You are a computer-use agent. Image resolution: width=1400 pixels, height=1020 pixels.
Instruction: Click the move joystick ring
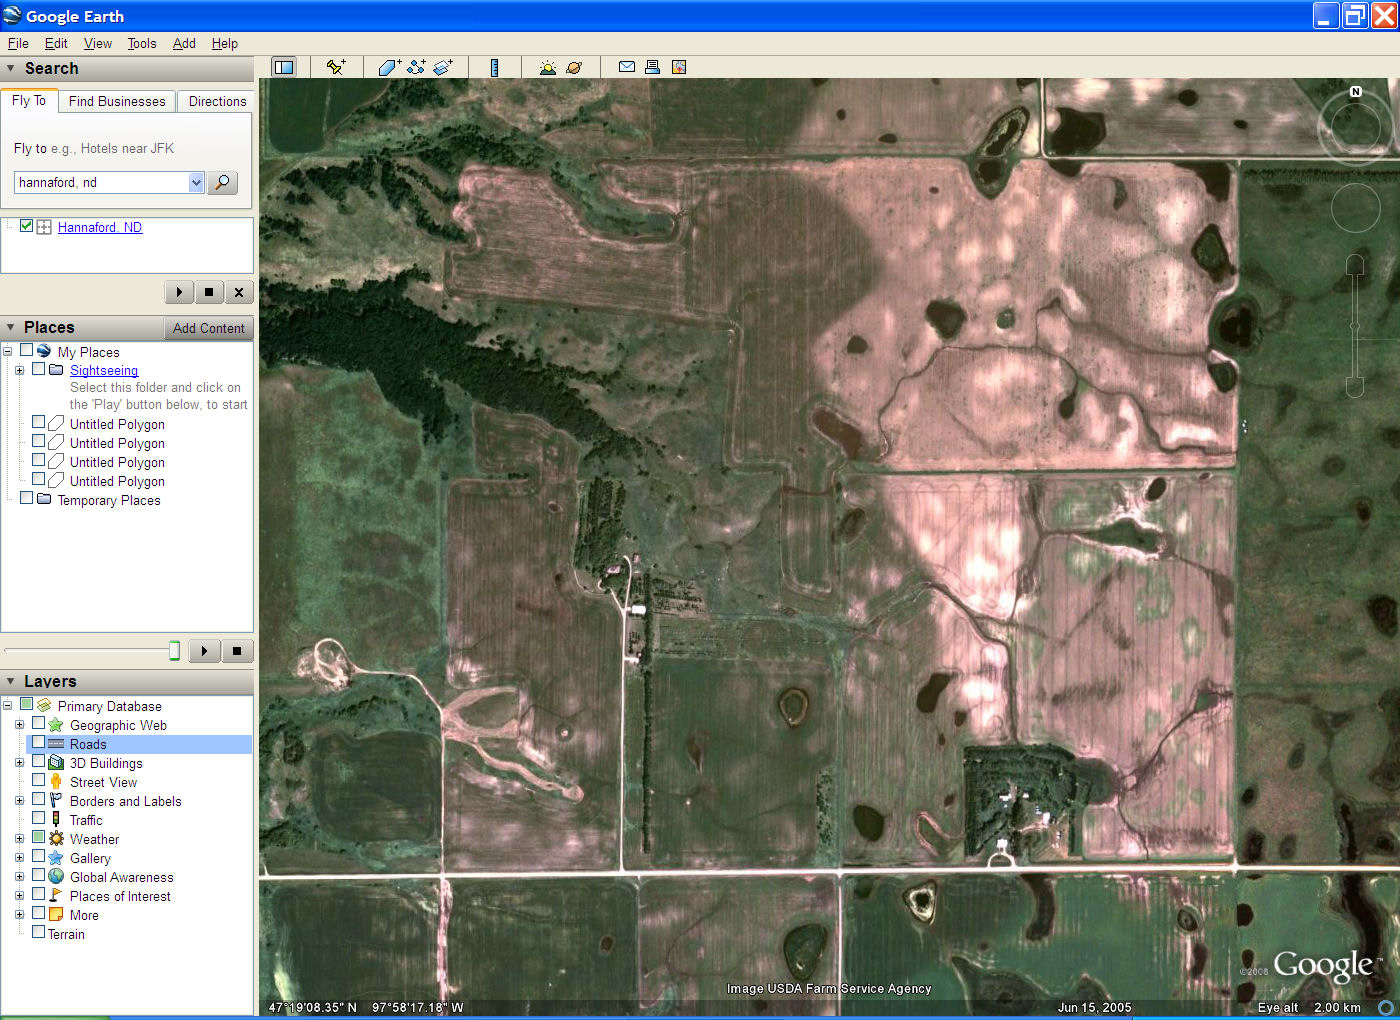point(1355,208)
